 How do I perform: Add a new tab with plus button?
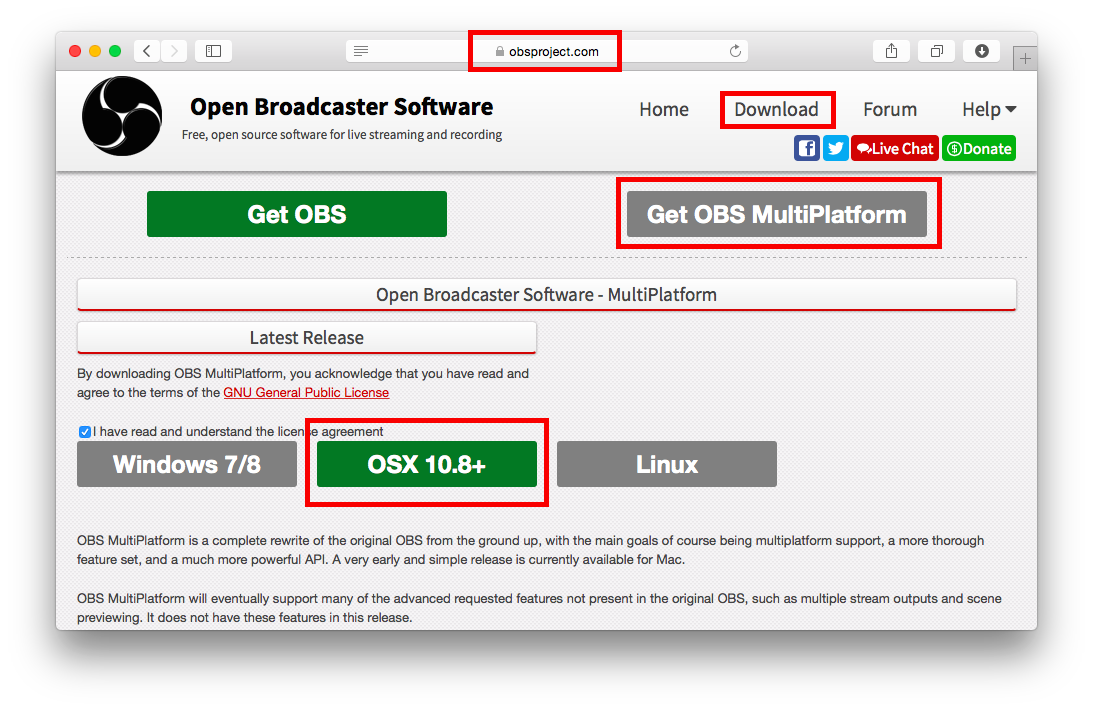tap(1025, 59)
